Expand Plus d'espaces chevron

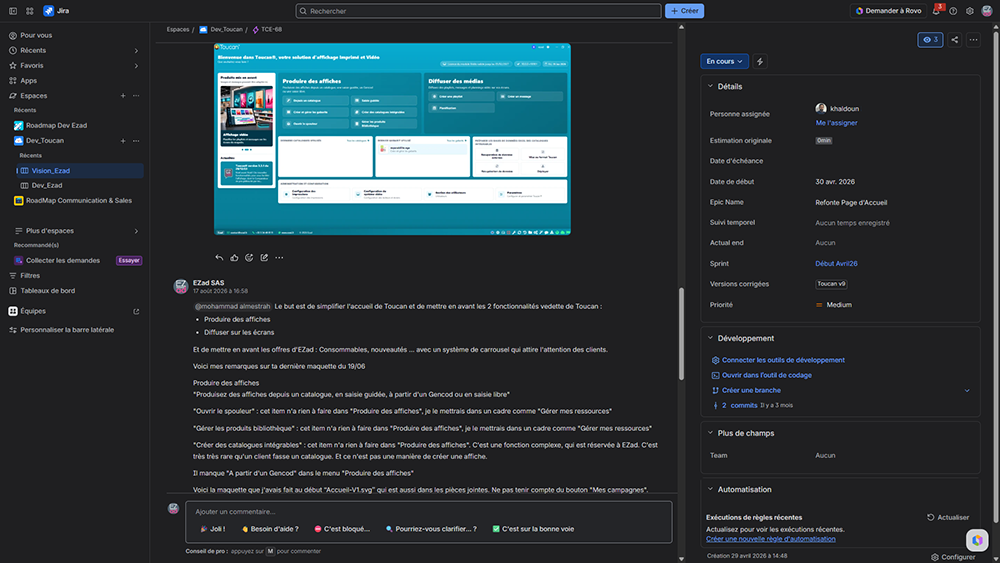point(136,231)
